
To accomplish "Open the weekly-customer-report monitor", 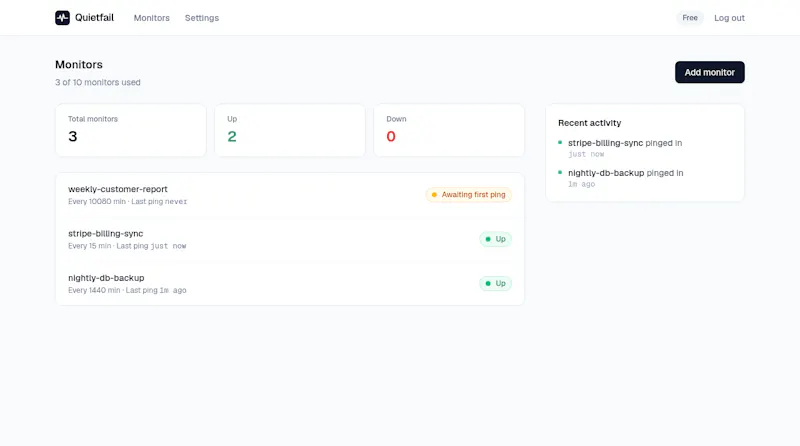I will (x=290, y=195).
